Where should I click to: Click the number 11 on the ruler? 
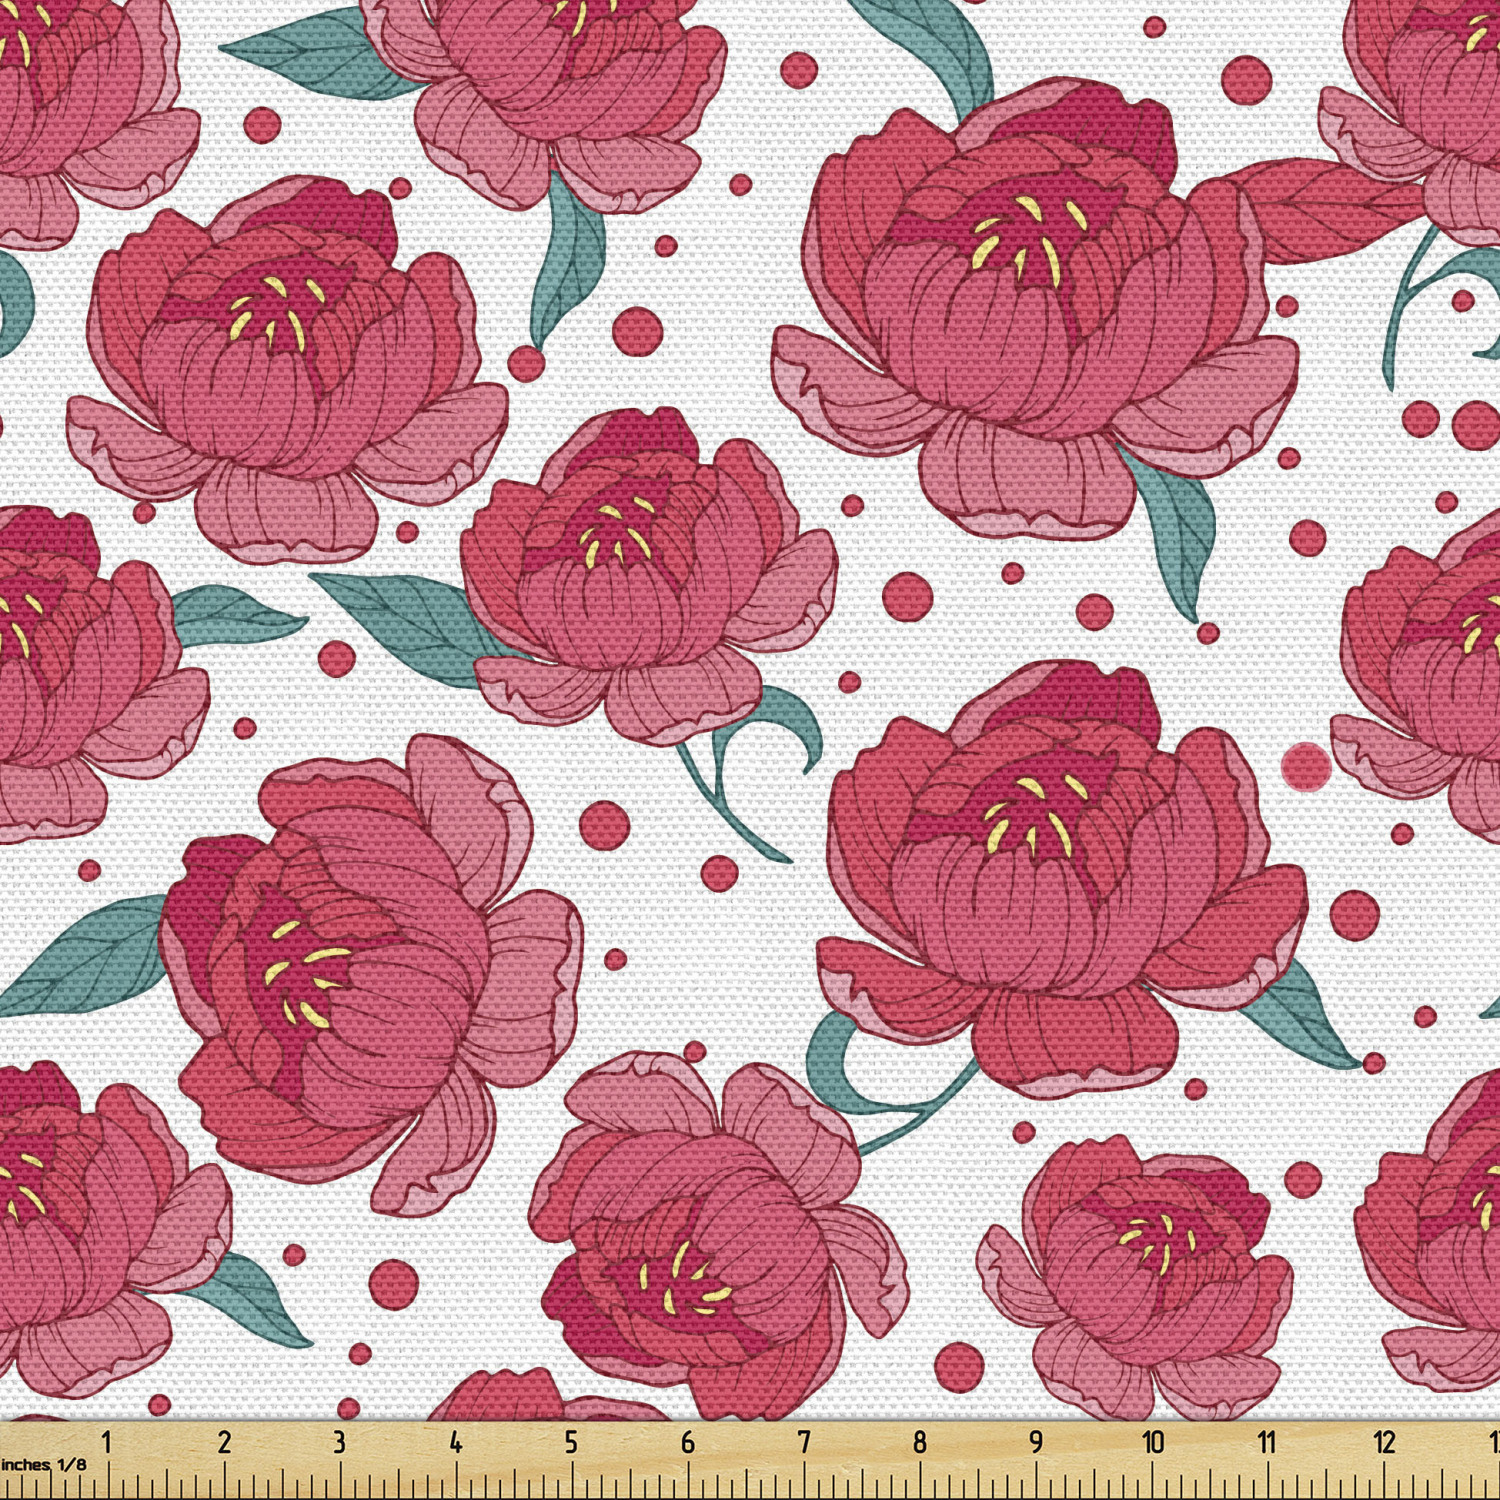click(x=1267, y=1442)
